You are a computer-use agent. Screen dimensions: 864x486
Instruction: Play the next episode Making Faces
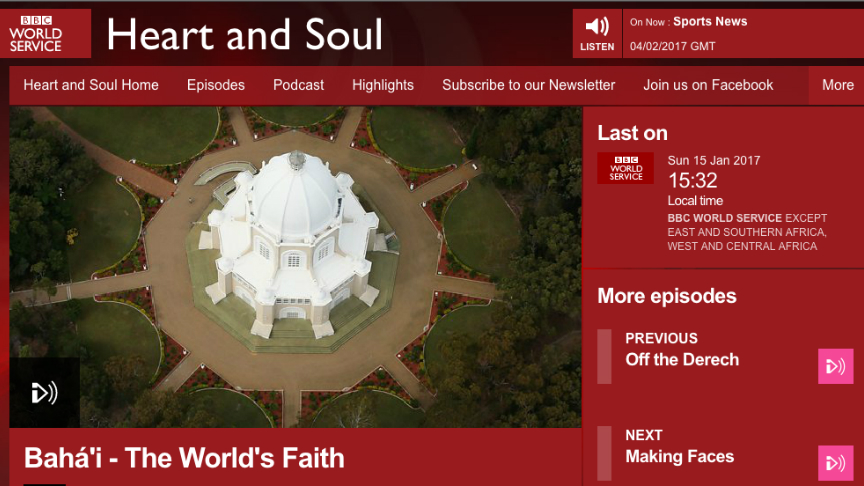coord(835,463)
